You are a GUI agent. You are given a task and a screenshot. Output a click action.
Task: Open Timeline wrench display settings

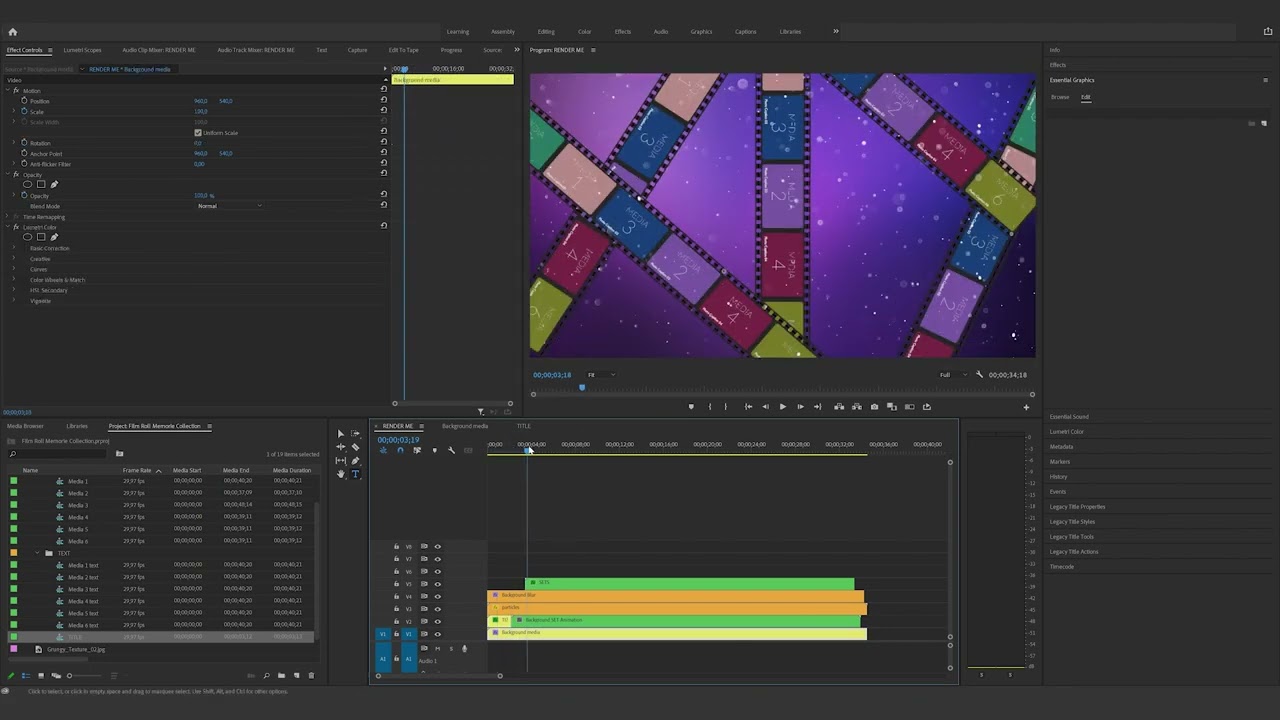[x=451, y=451]
